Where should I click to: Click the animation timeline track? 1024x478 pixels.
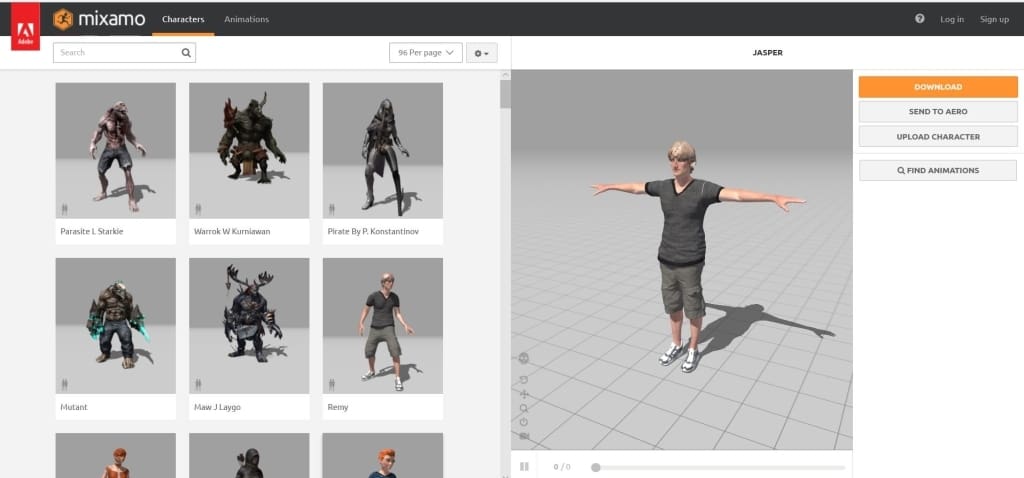click(718, 468)
